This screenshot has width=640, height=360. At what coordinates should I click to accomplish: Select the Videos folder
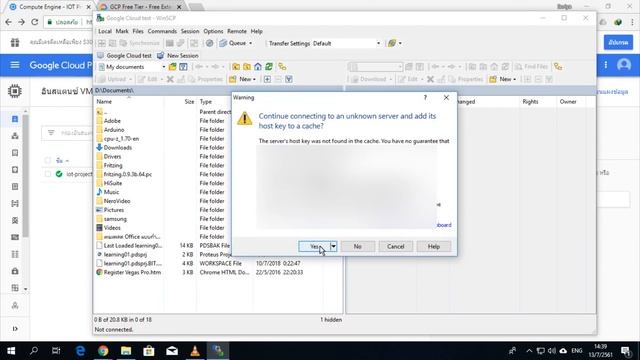112,228
